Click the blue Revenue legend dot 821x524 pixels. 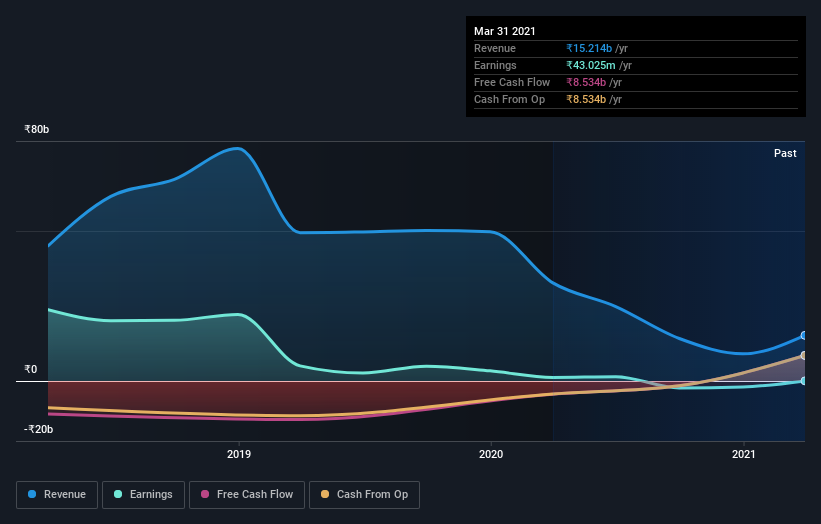pos(32,494)
